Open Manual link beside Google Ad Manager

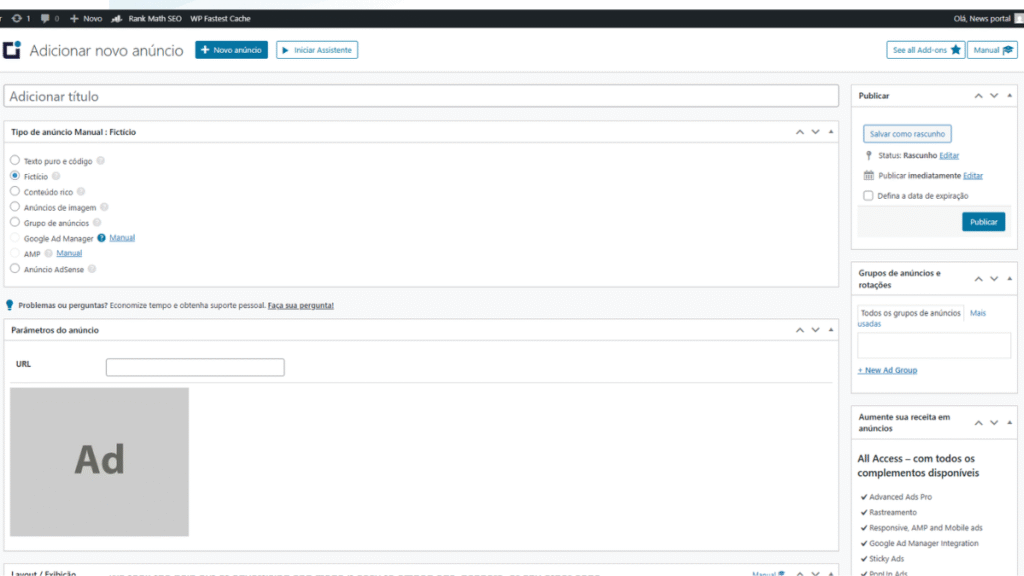coord(122,238)
